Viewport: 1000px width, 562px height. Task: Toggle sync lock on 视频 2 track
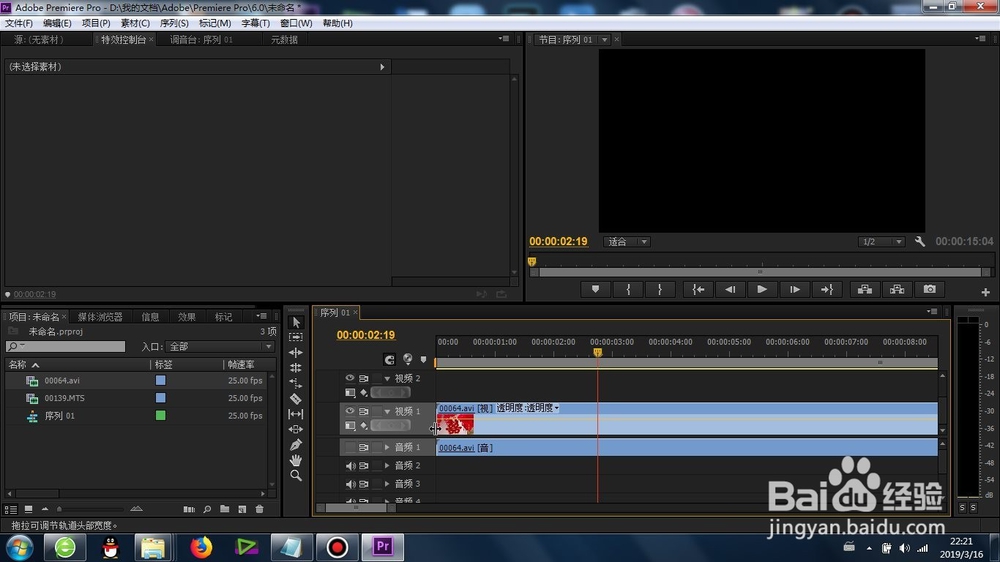(x=364, y=378)
